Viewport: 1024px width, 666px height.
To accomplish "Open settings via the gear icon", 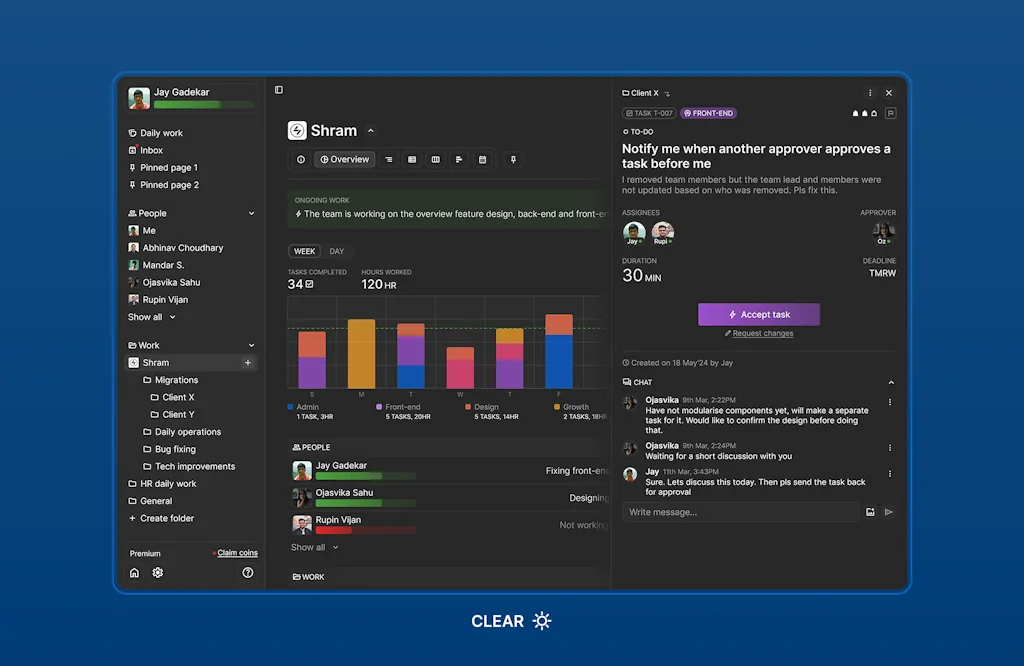I will coord(158,573).
